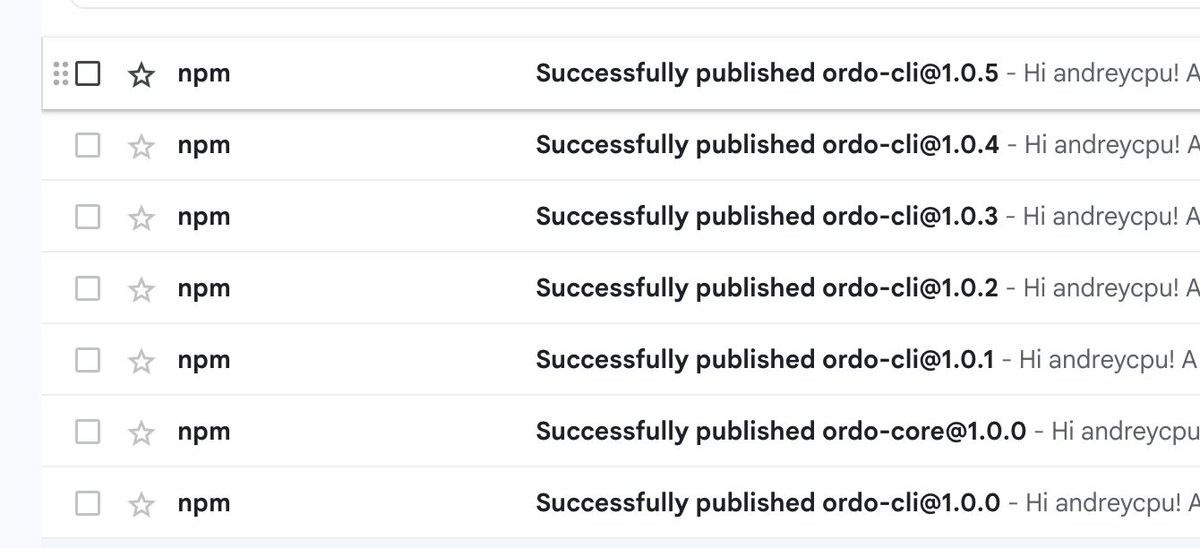Select checkbox for ordo-cli@1.0.3 email

click(x=88, y=216)
